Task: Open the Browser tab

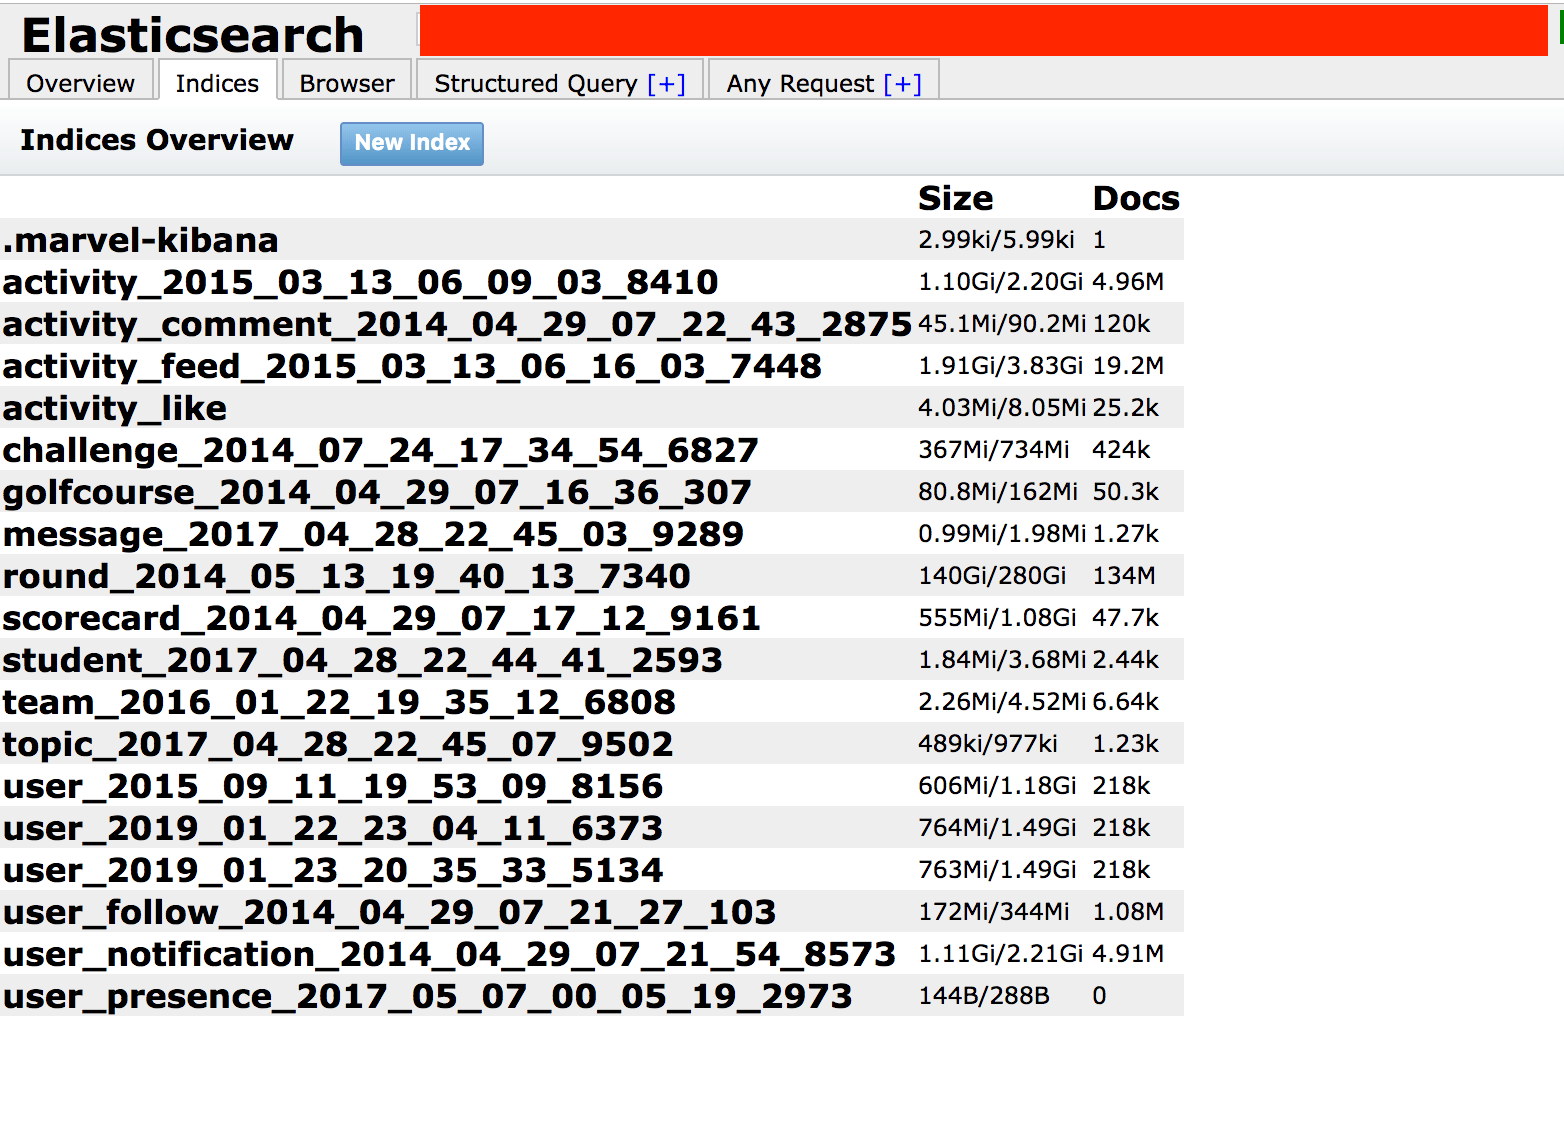Action: click(347, 83)
